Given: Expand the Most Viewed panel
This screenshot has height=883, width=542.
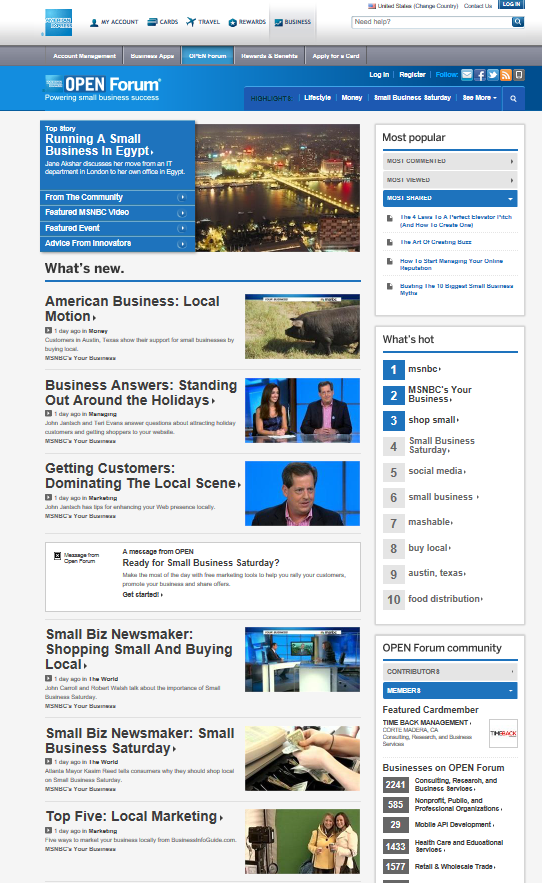Looking at the screenshot, I should coord(450,180).
